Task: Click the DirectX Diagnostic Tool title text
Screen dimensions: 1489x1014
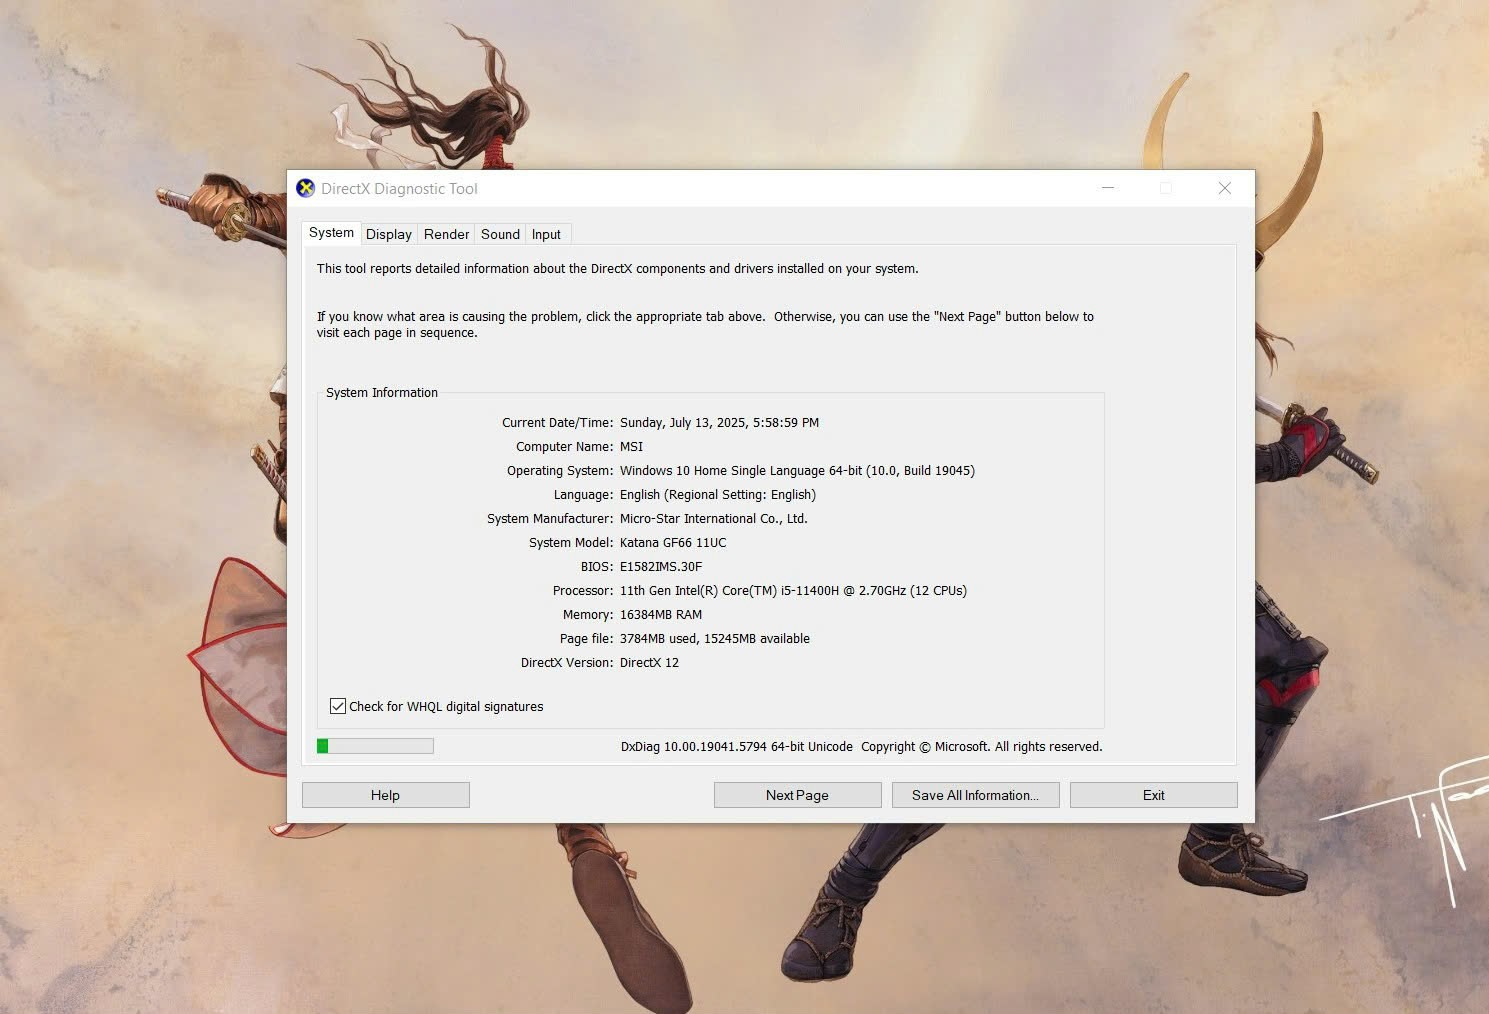Action: [x=399, y=189]
